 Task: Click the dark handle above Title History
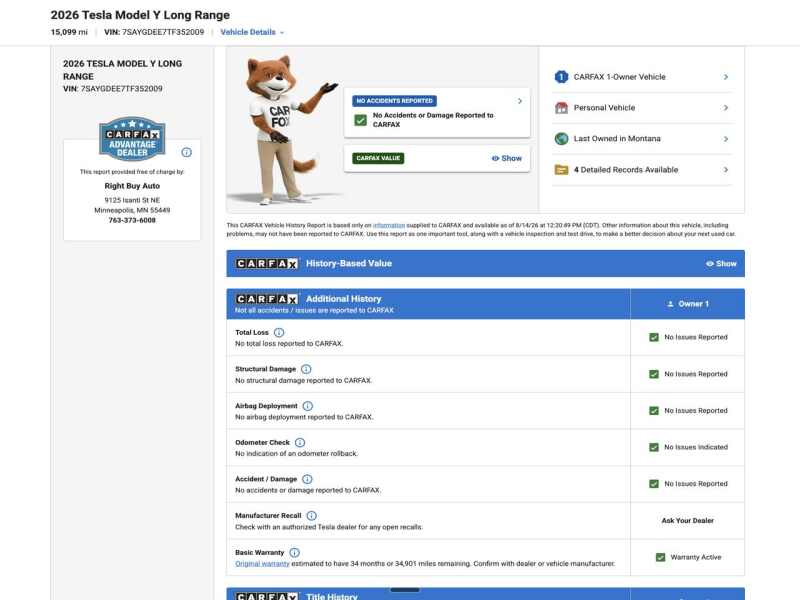[405, 590]
